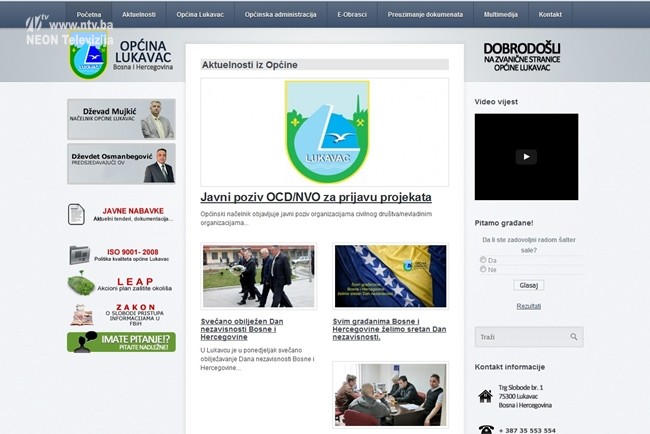Viewport: 650px width, 434px height.
Task: Click the Imate pitanje green banner
Action: [x=121, y=342]
